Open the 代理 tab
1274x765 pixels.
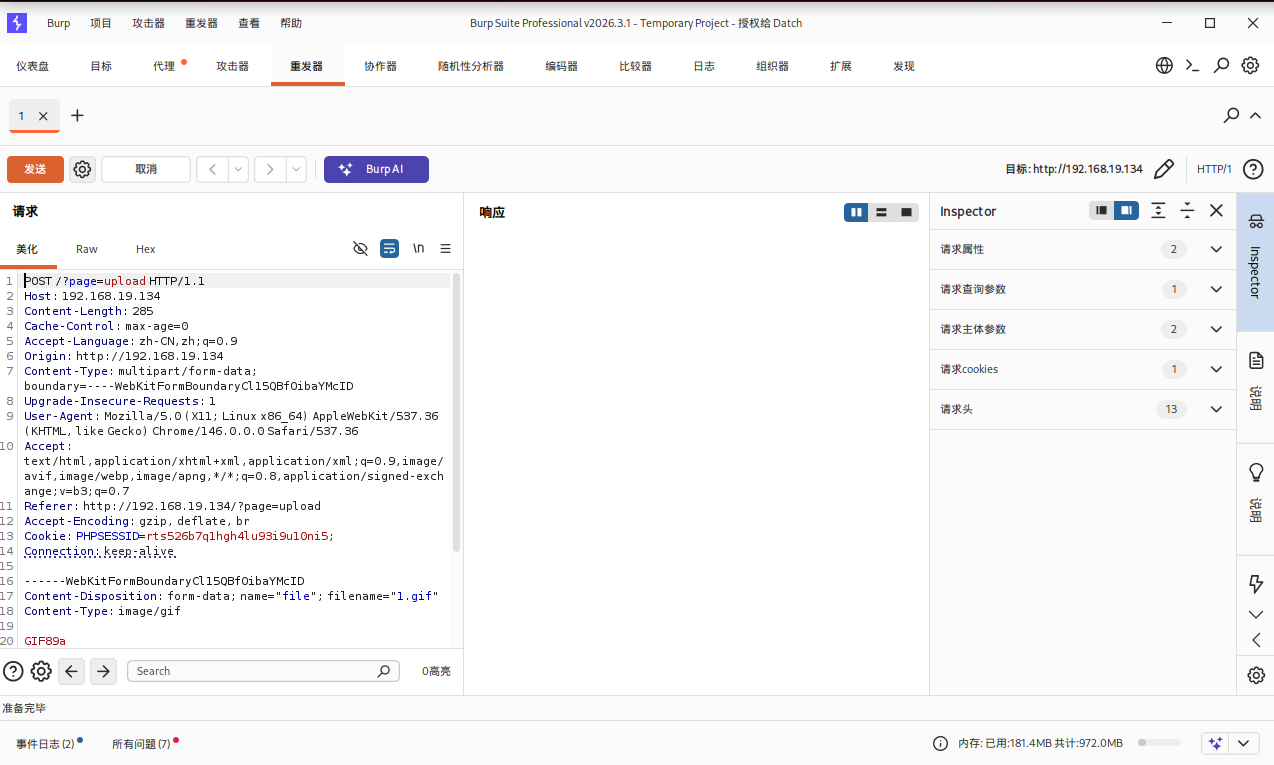point(164,66)
